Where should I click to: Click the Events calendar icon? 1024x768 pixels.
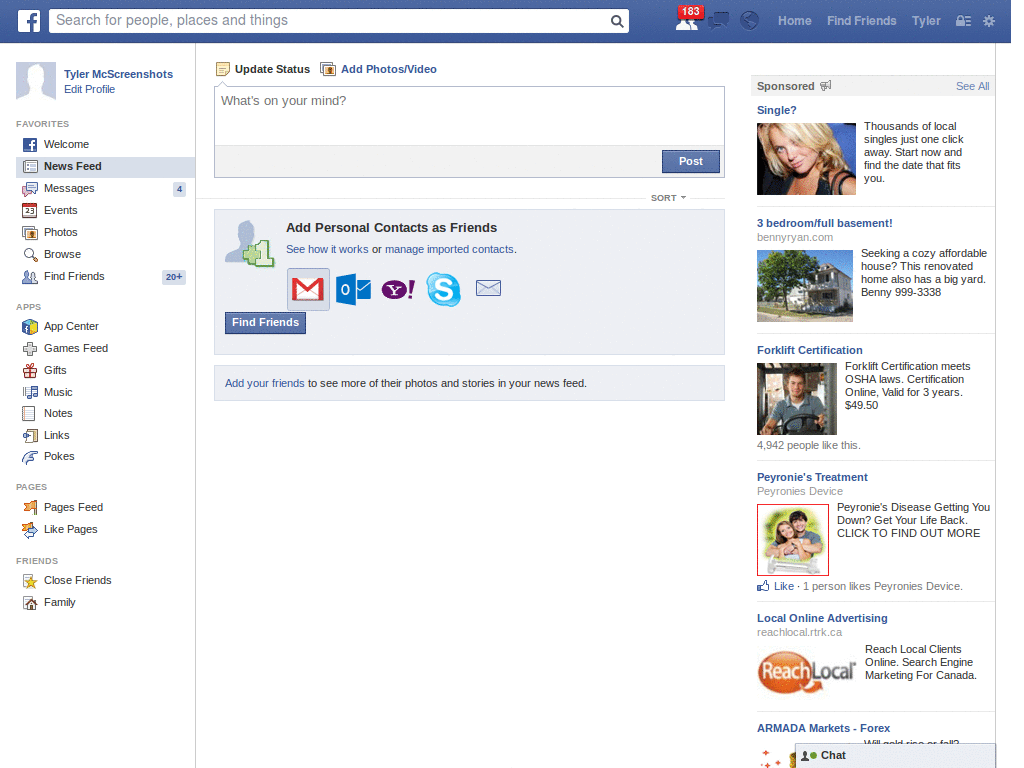[x=30, y=210]
